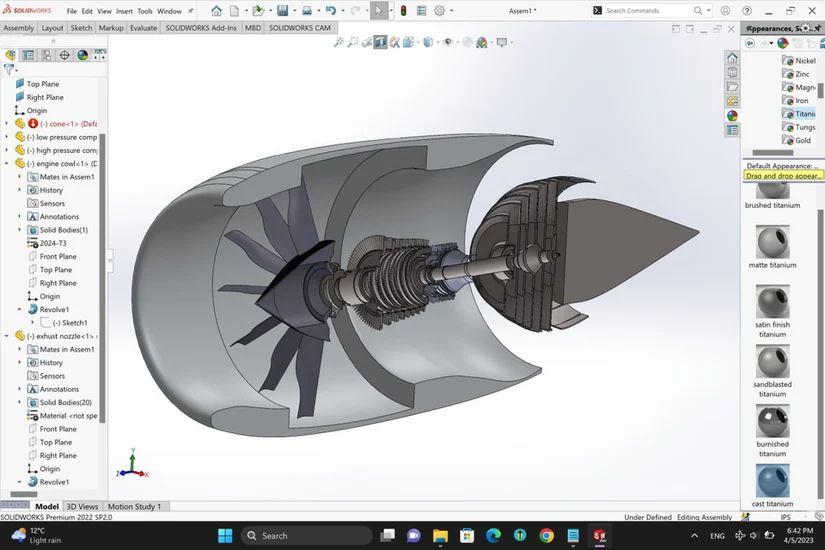Expand the cone<1> component in tree
Image resolution: width=825 pixels, height=550 pixels.
click(x=7, y=124)
